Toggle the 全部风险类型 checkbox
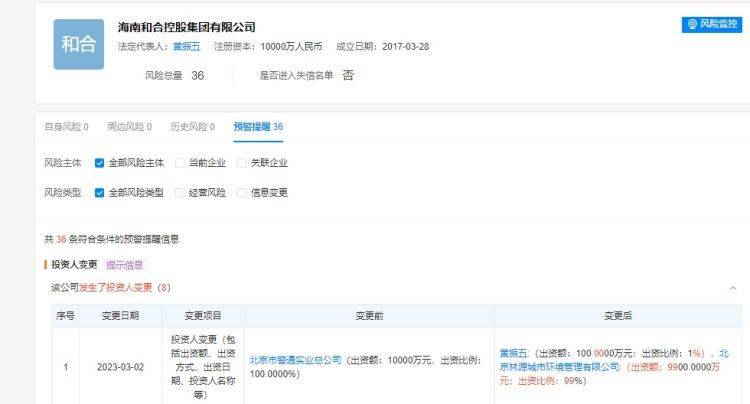This screenshot has height=404, width=750. [100, 193]
